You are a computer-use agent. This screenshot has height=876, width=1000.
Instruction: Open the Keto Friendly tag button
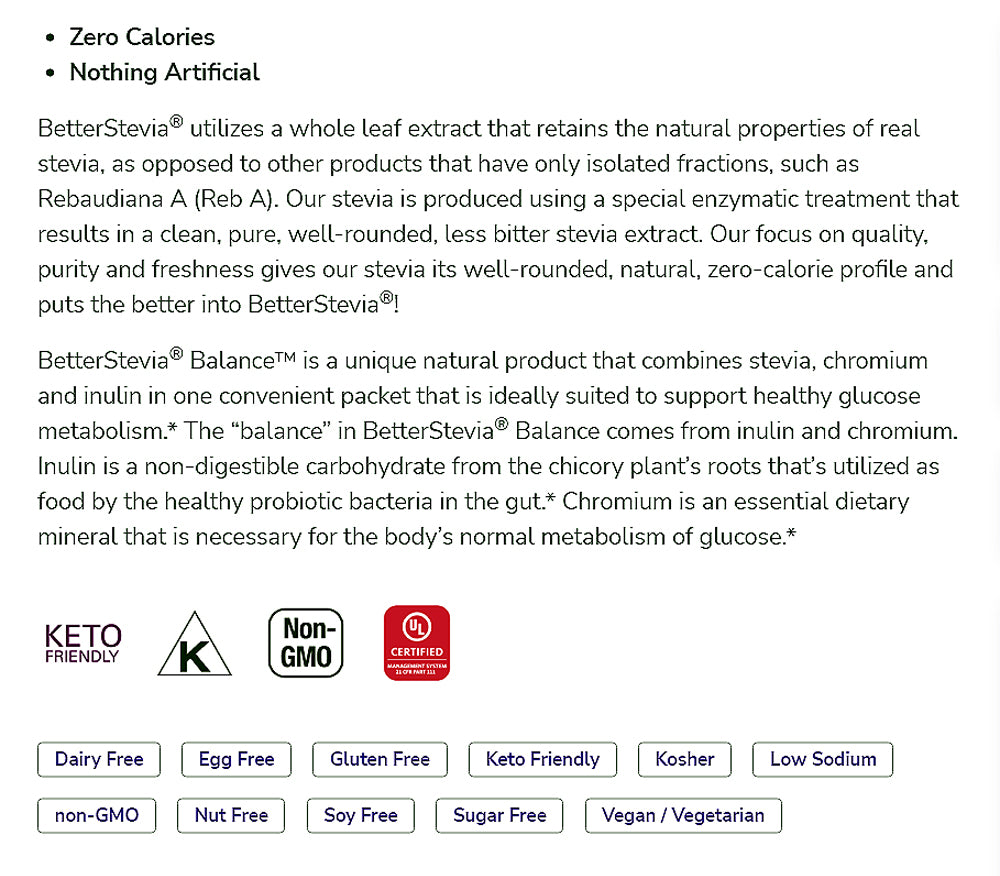click(543, 759)
